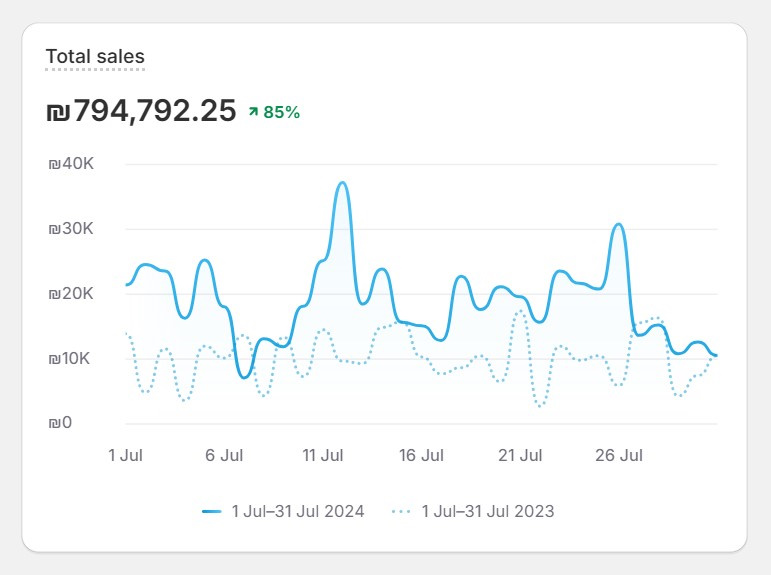Click the 26 Jul x-axis label
The image size is (771, 575).
[x=618, y=456]
